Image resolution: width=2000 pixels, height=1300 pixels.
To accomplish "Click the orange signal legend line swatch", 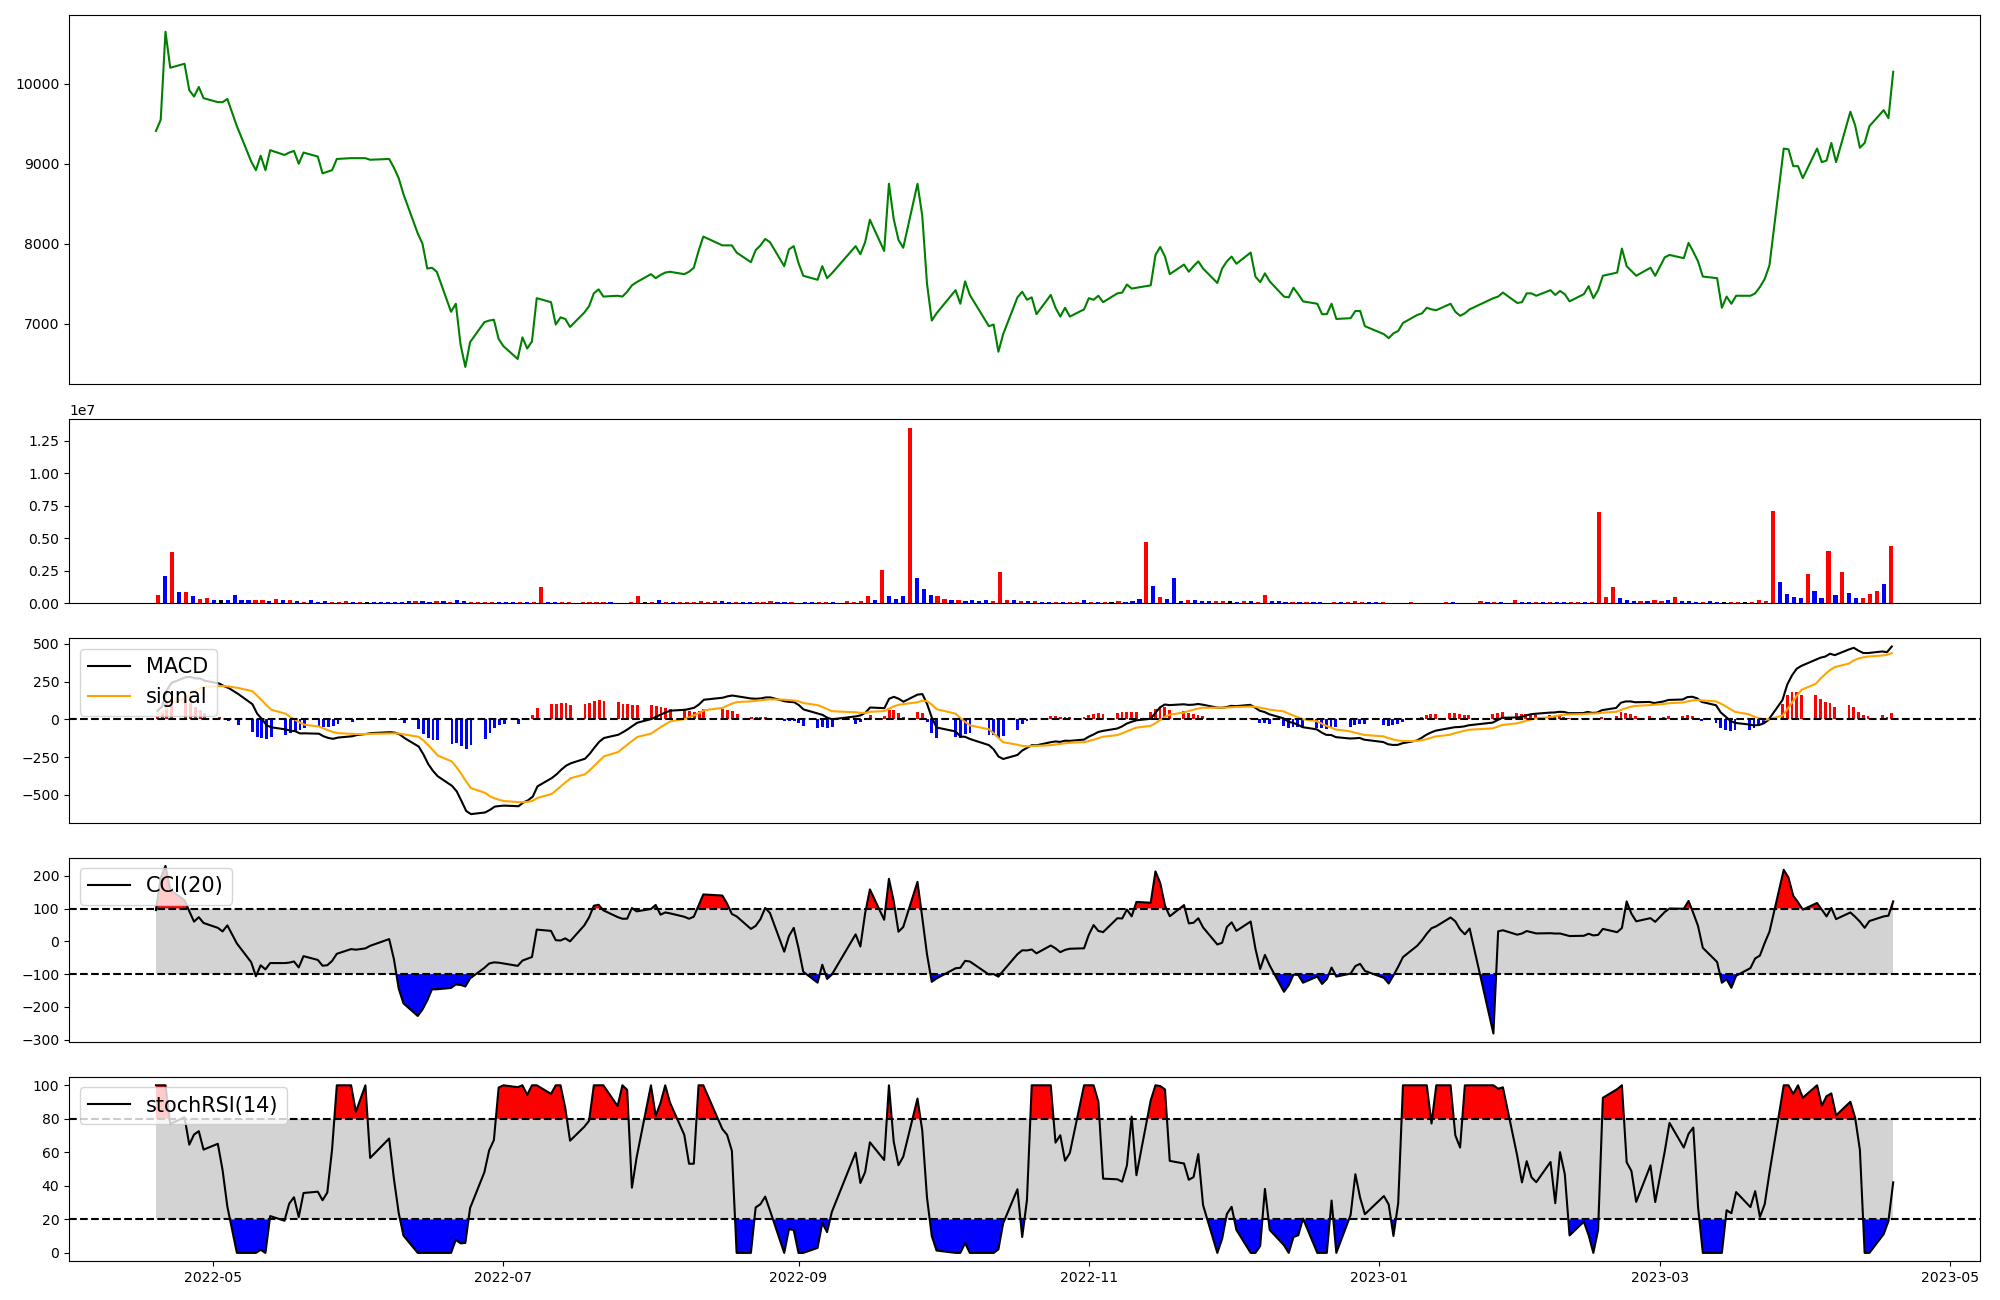I will 111,696.
